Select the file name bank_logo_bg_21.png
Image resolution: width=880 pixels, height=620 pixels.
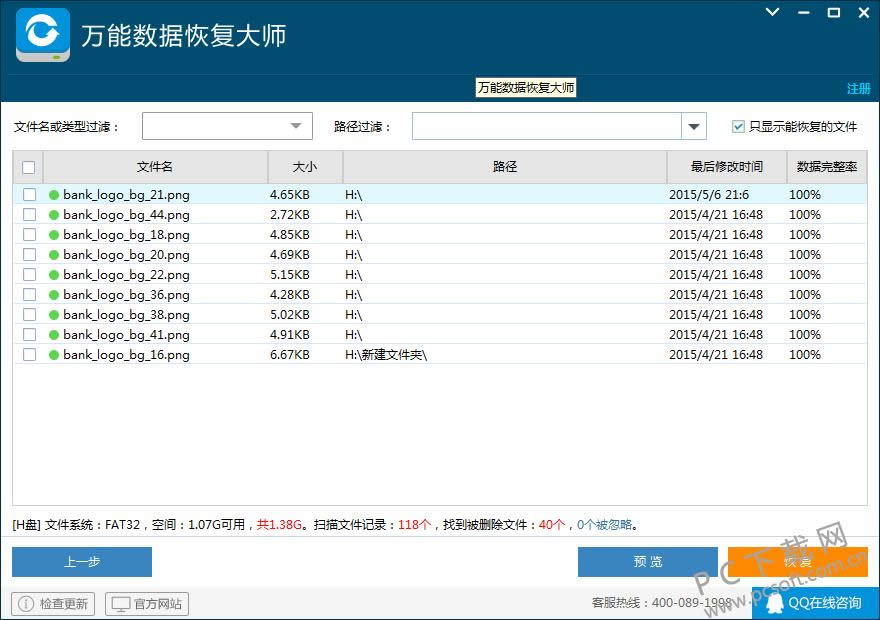click(126, 195)
